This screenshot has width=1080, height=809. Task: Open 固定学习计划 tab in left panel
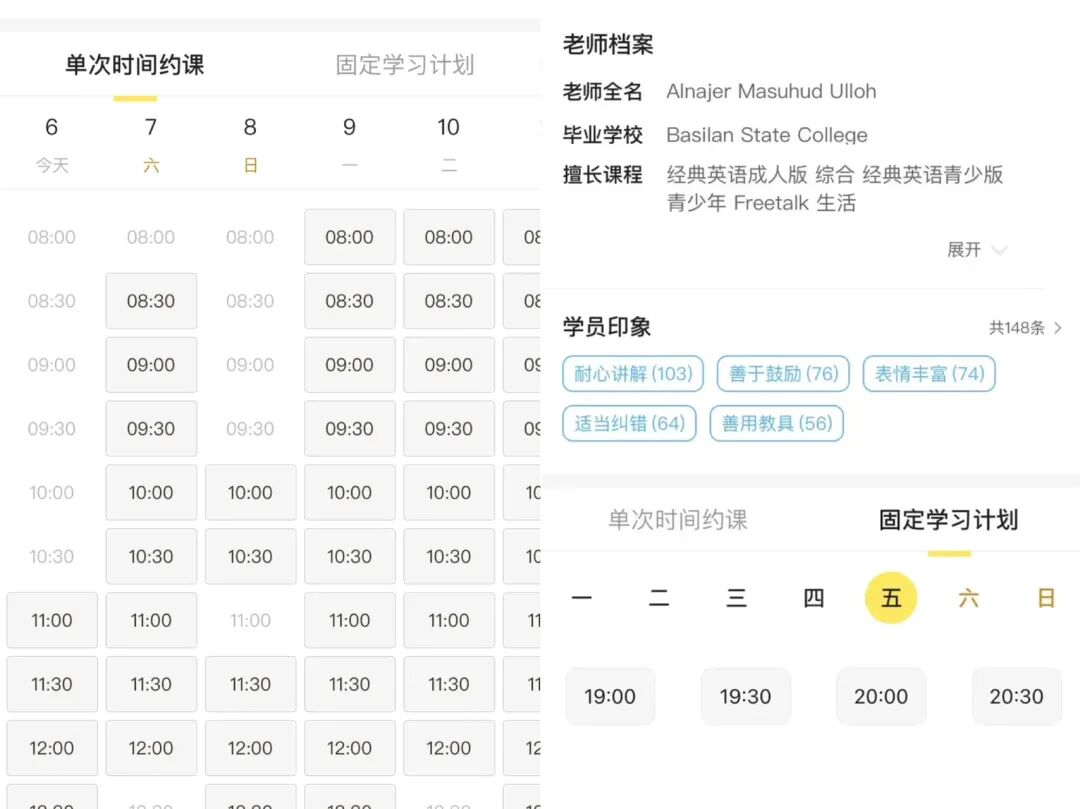point(405,65)
